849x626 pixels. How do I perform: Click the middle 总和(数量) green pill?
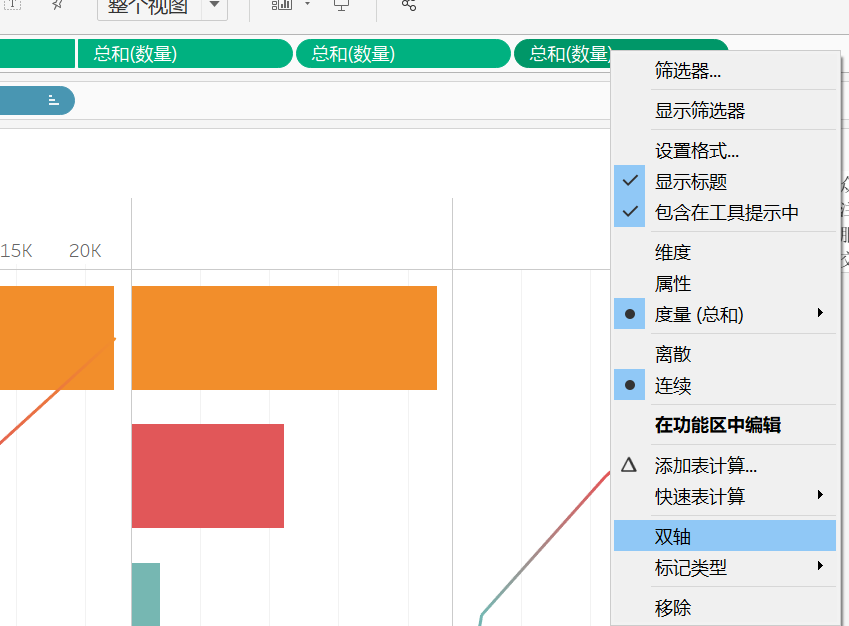click(x=403, y=54)
